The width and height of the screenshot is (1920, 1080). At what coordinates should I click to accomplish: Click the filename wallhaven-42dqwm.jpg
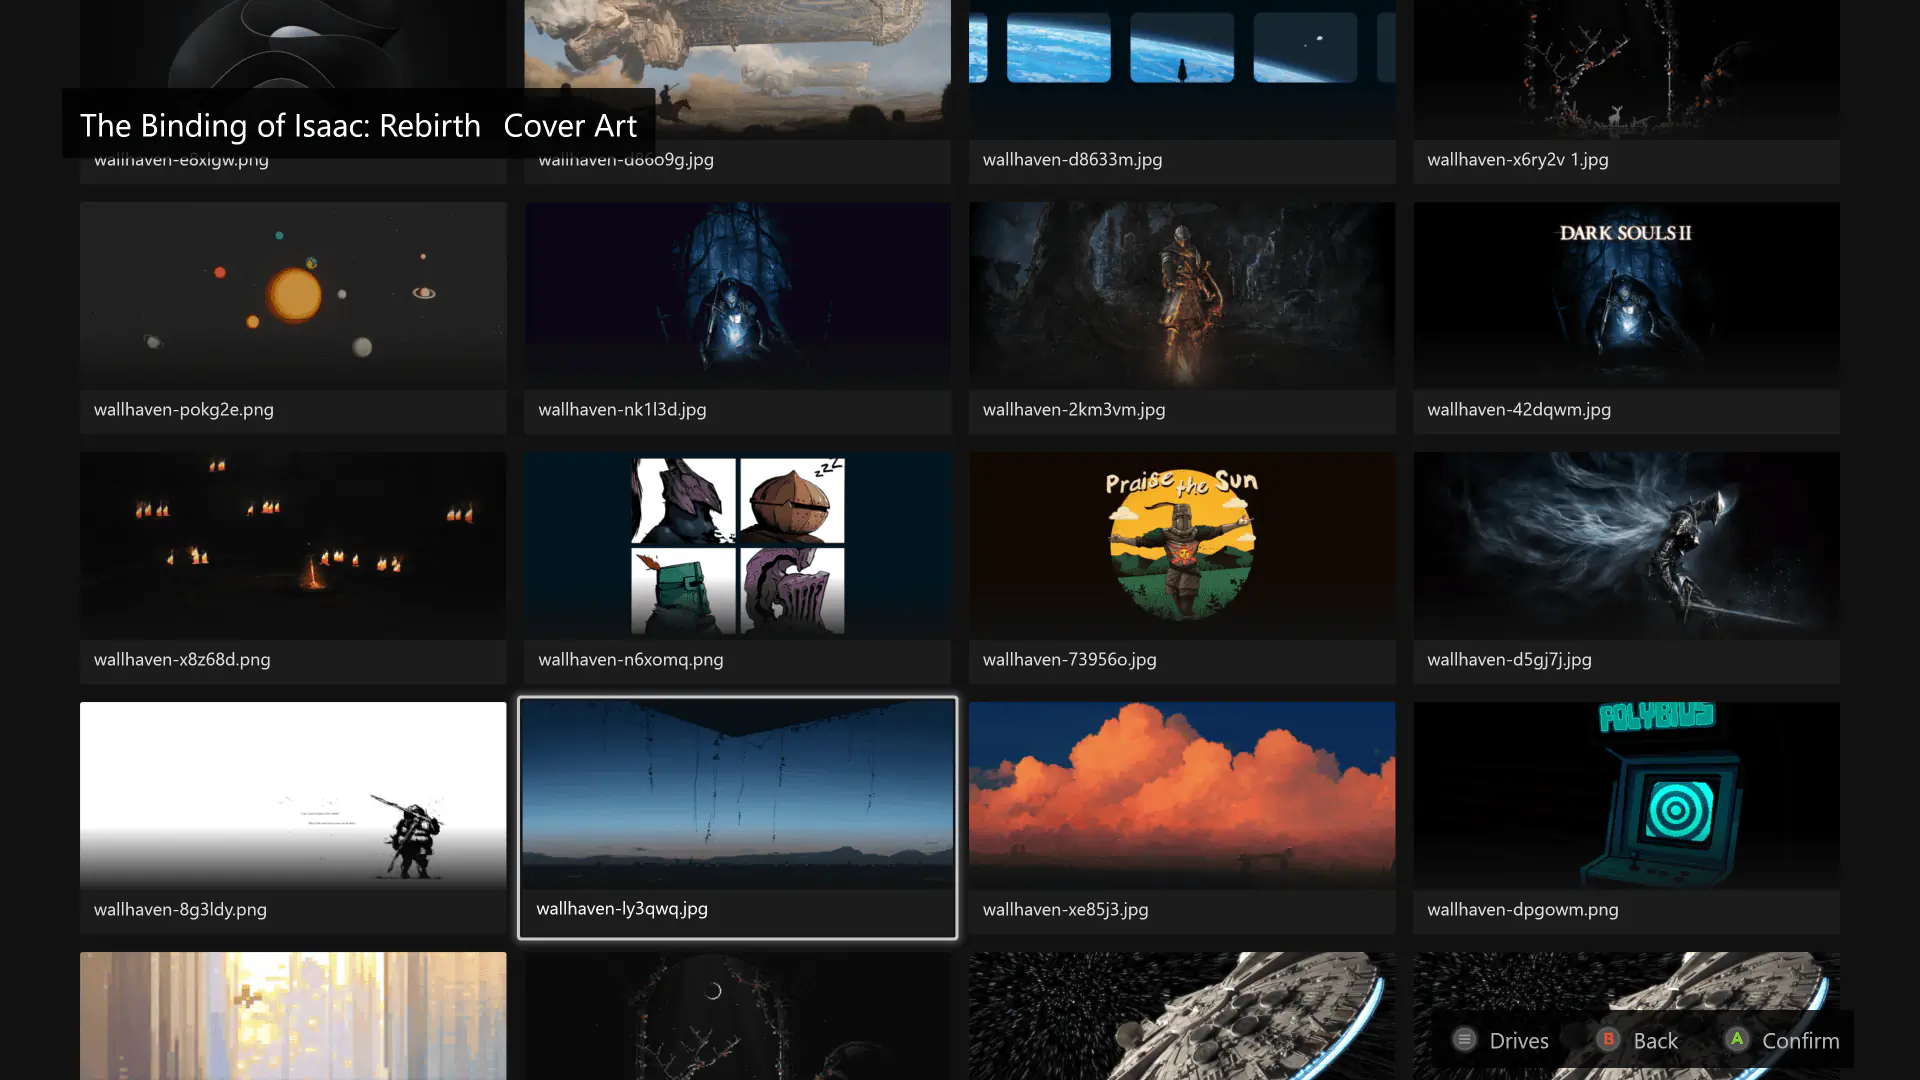(1519, 410)
